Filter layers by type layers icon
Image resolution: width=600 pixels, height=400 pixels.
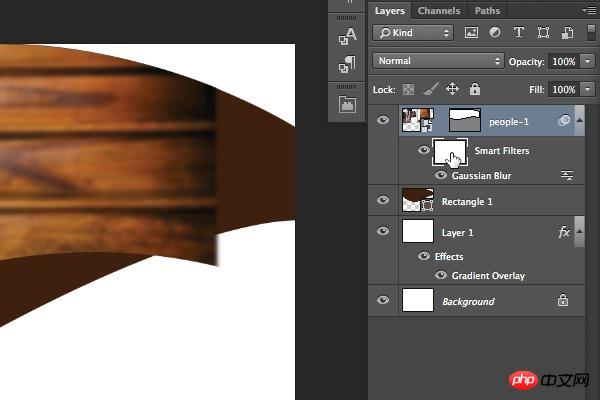pyautogui.click(x=519, y=33)
